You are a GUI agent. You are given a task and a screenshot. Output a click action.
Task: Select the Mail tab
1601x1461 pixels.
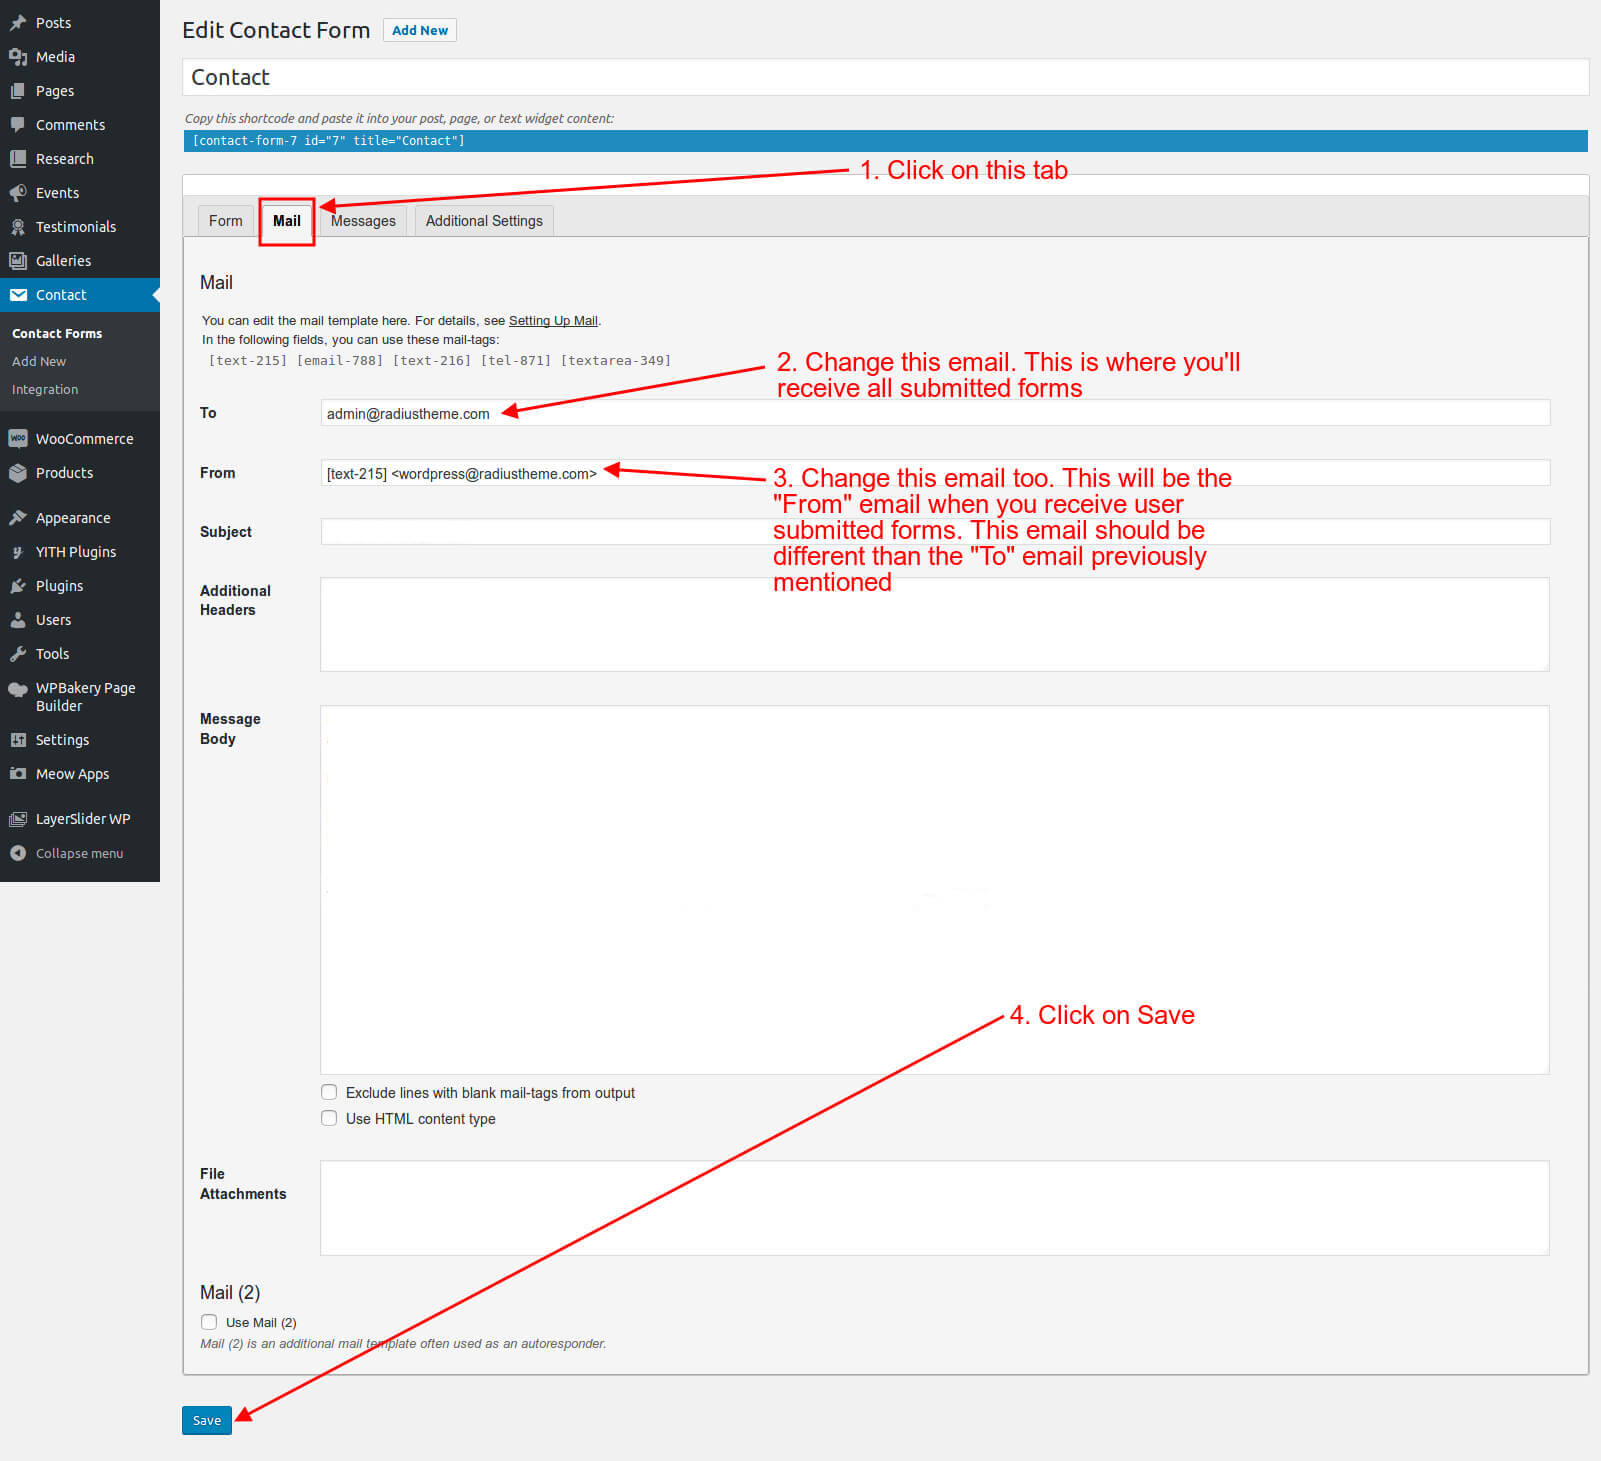[287, 221]
